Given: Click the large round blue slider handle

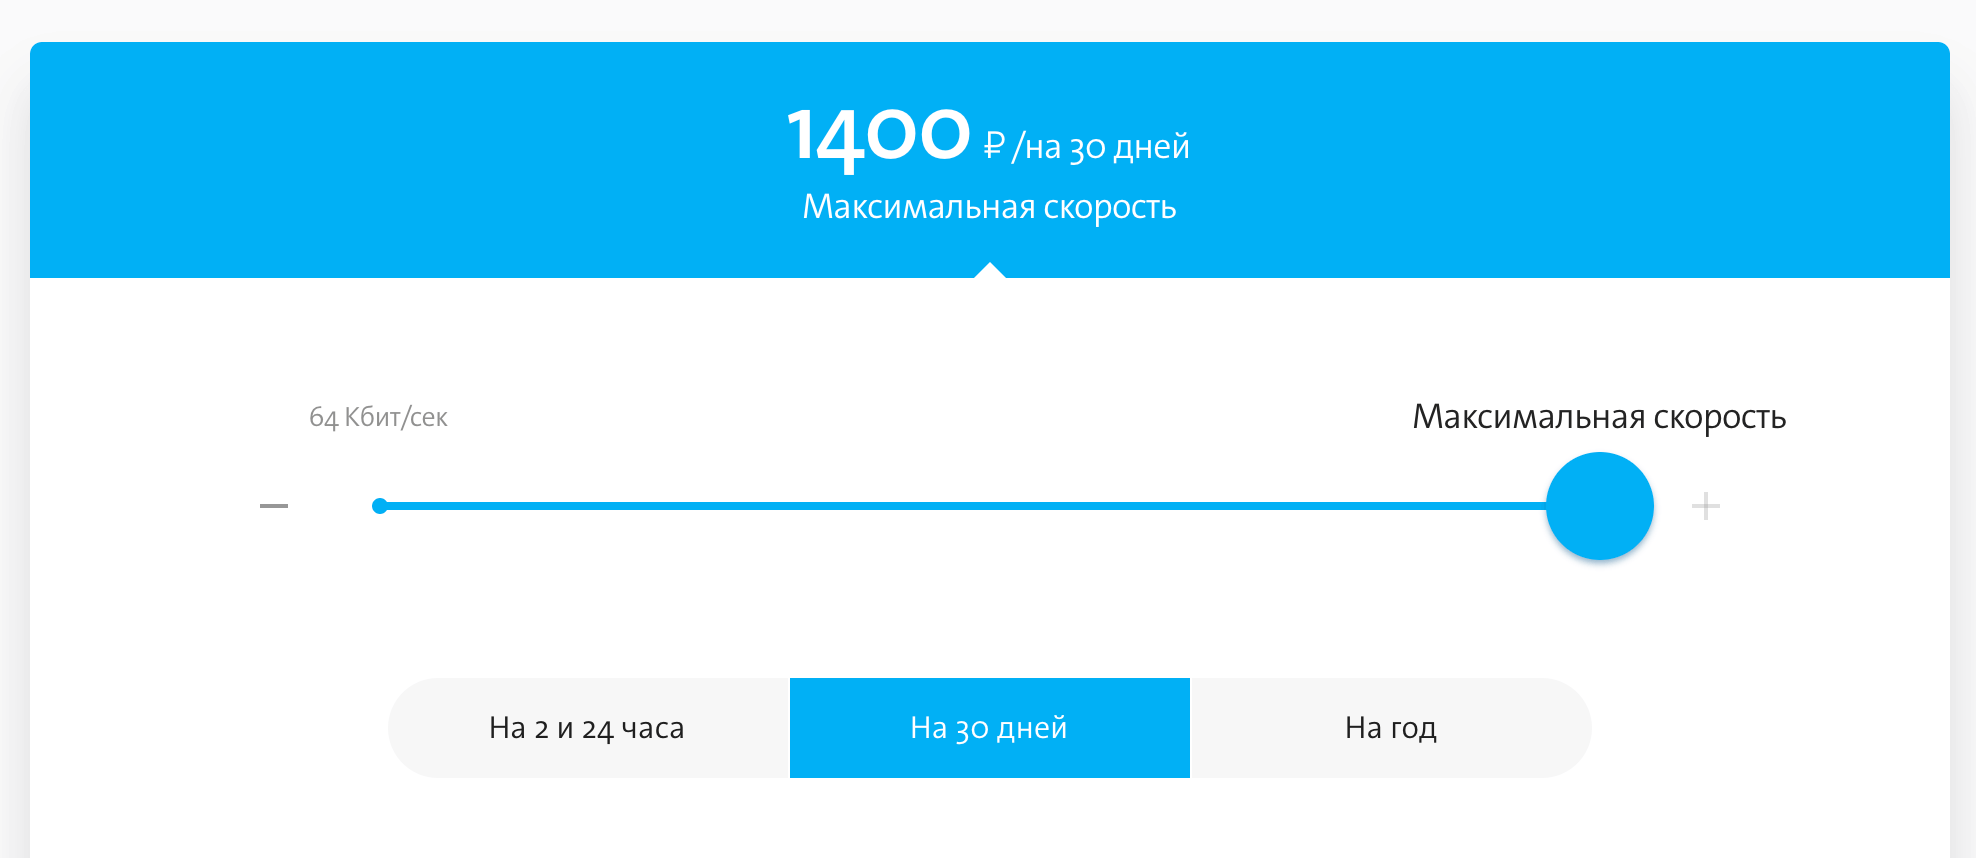Looking at the screenshot, I should tap(1599, 506).
